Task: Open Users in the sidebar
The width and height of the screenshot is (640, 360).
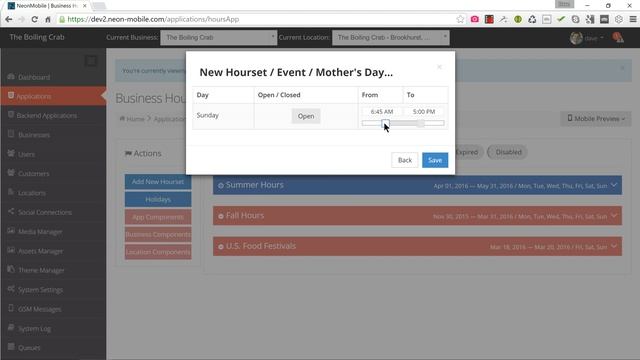Action: 53,154
